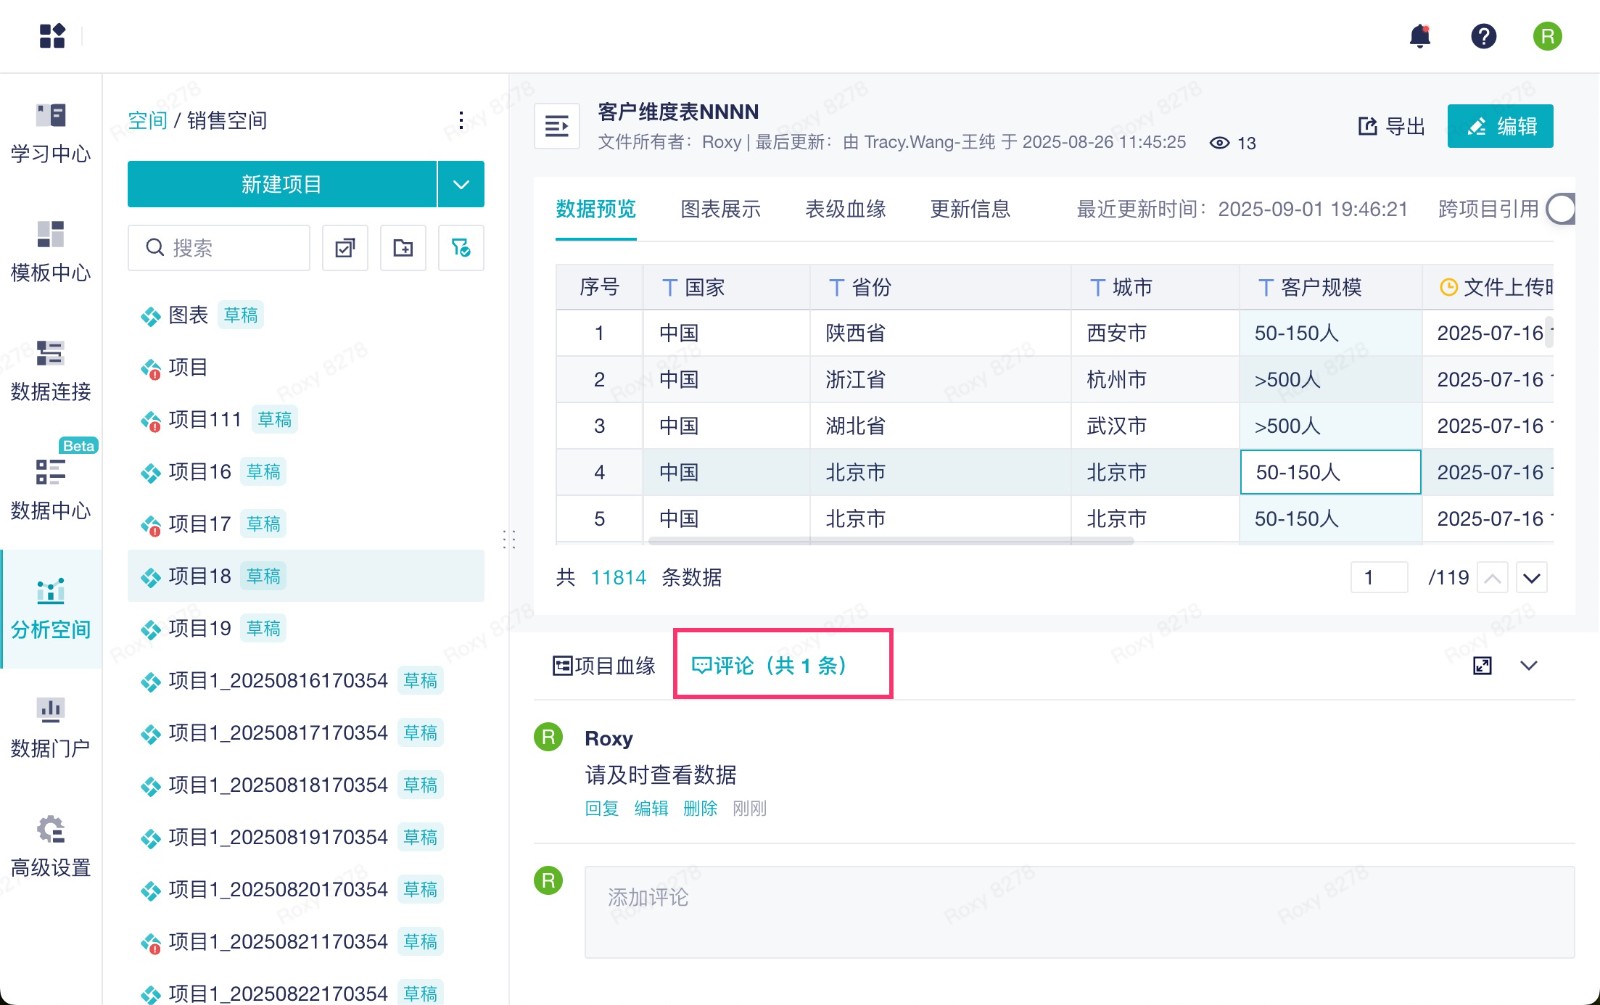Screen dimensions: 1600x1005
Task: Open the 新建项目 dropdown arrow
Action: point(461,184)
